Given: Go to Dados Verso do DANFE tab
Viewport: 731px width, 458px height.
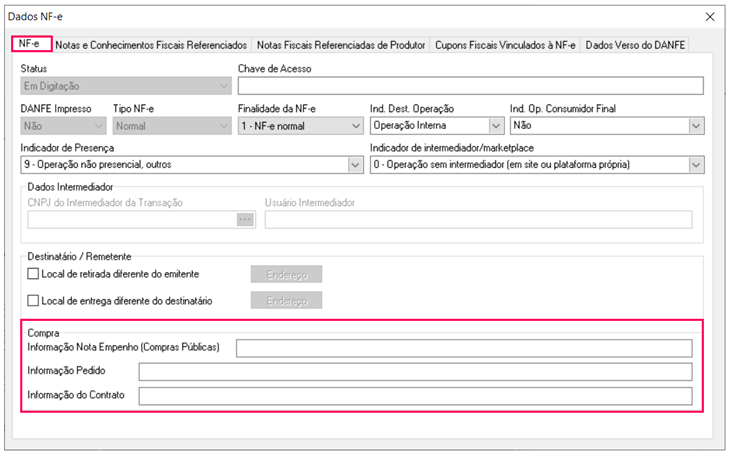Looking at the screenshot, I should click(x=636, y=45).
